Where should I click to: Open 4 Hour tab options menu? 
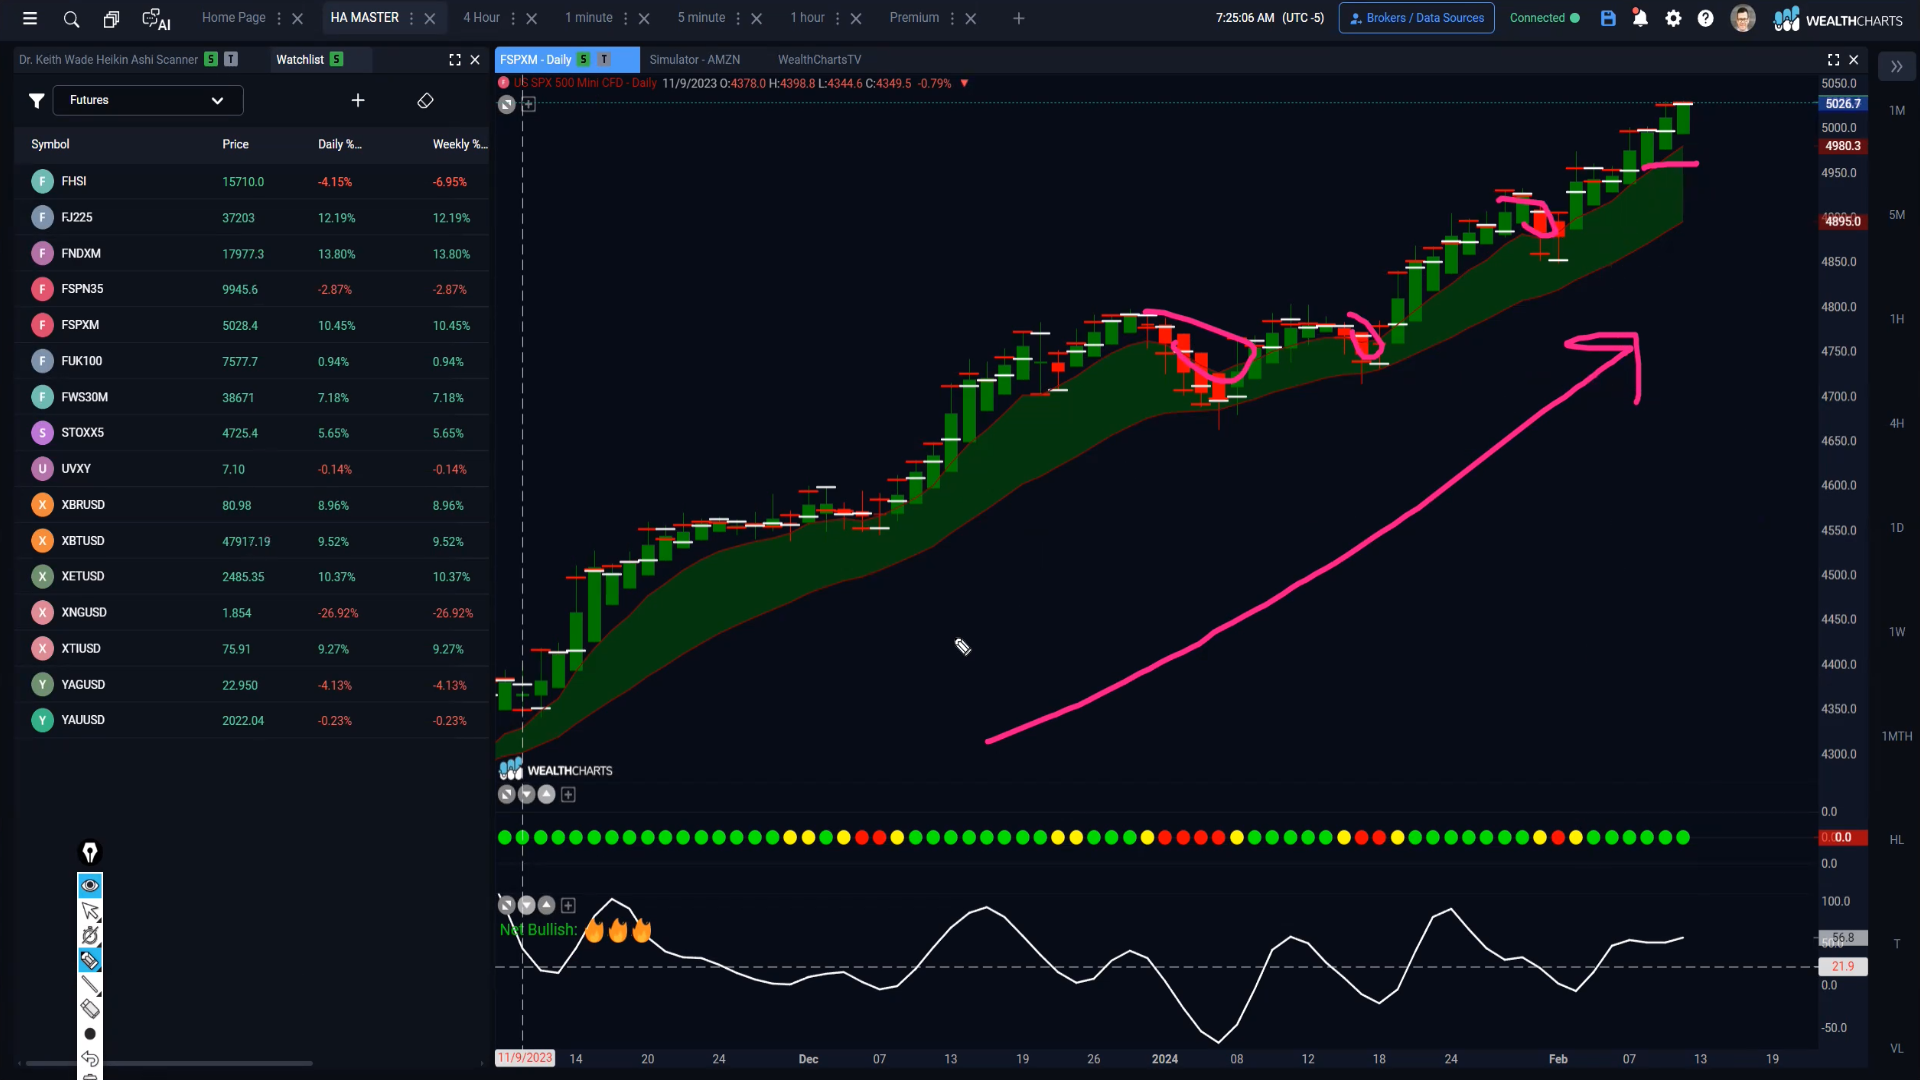click(513, 18)
